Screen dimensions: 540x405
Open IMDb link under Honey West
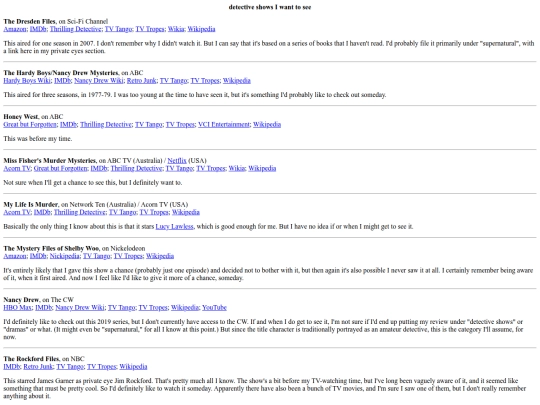(69, 124)
